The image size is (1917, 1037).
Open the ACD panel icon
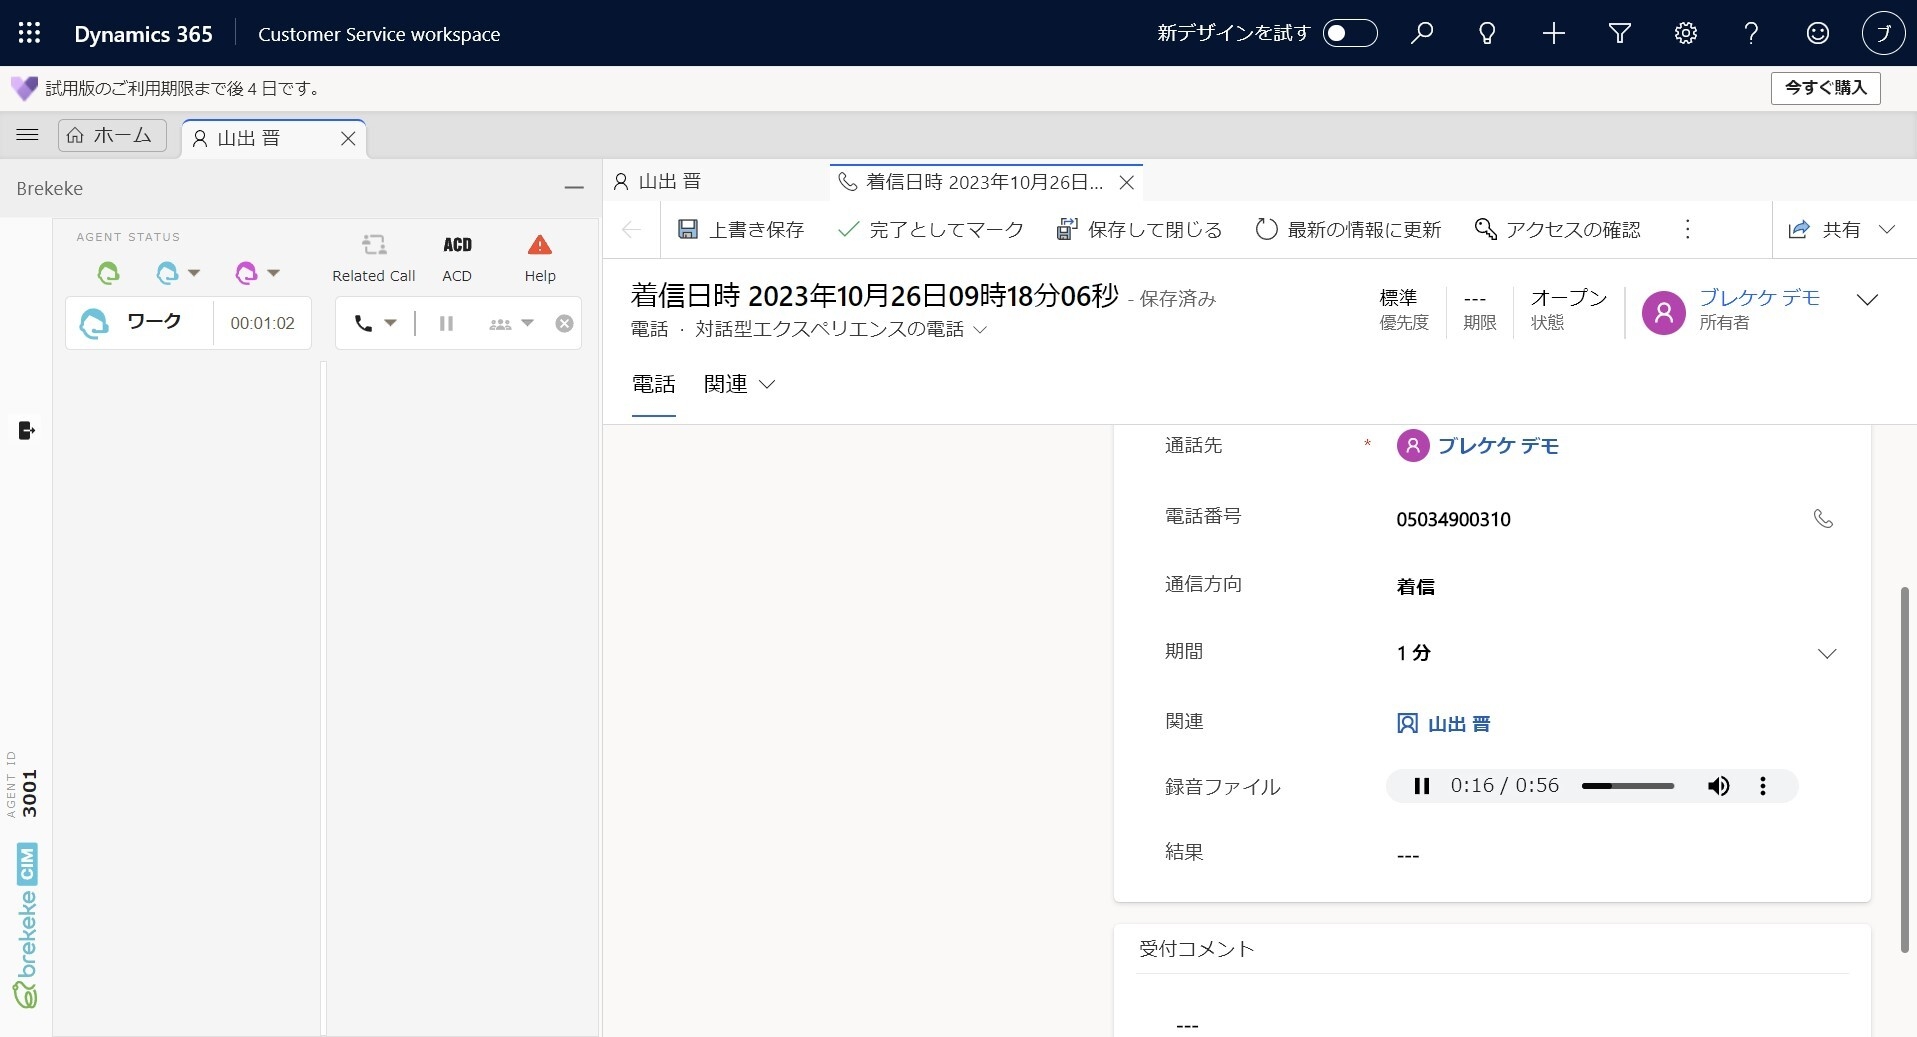[x=457, y=246]
